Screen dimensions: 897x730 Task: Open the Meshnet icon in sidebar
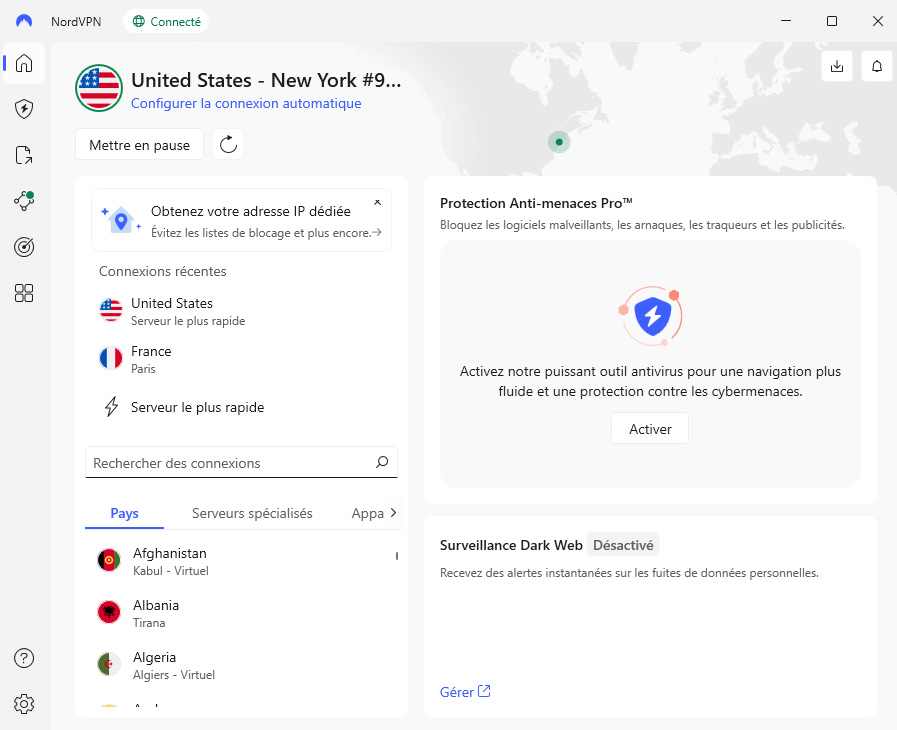(25, 201)
